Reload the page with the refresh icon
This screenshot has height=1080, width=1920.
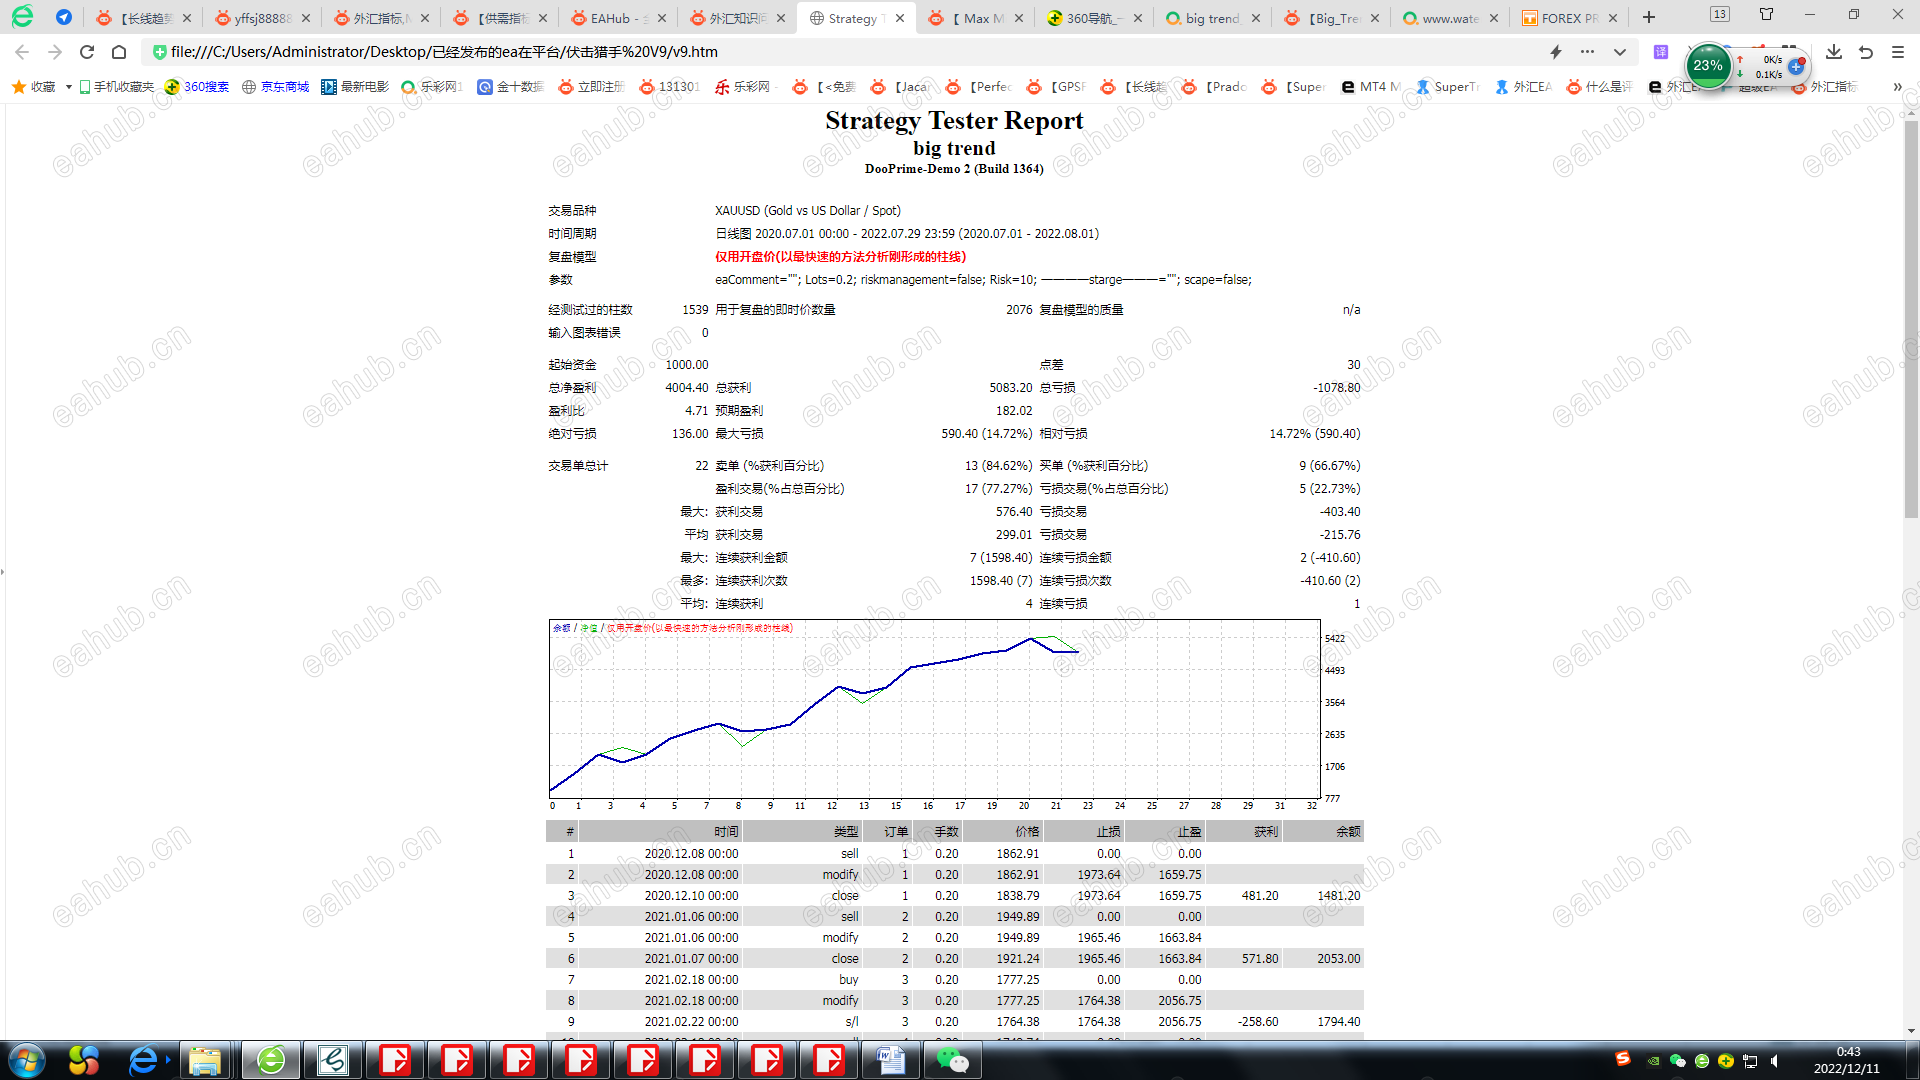tap(87, 52)
